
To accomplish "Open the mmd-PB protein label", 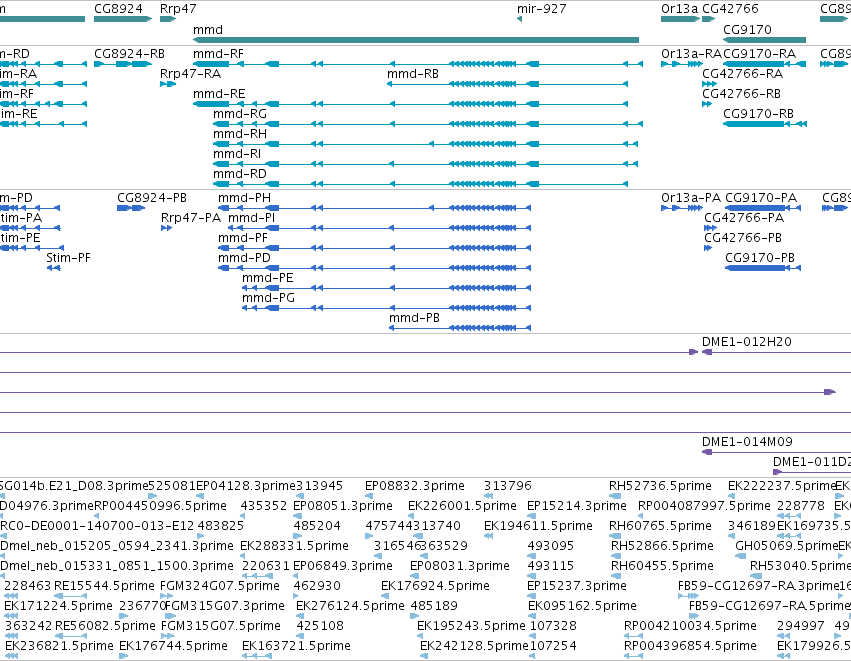I will (415, 318).
